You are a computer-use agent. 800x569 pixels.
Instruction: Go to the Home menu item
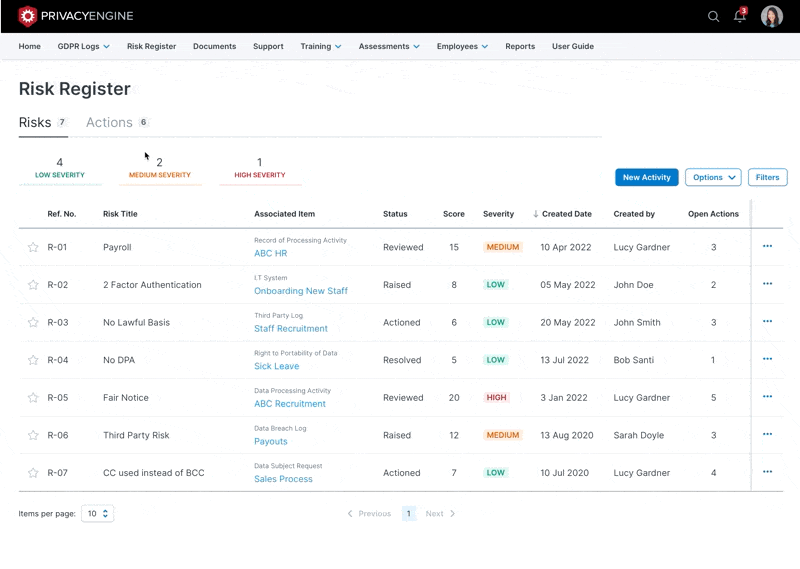tap(30, 46)
